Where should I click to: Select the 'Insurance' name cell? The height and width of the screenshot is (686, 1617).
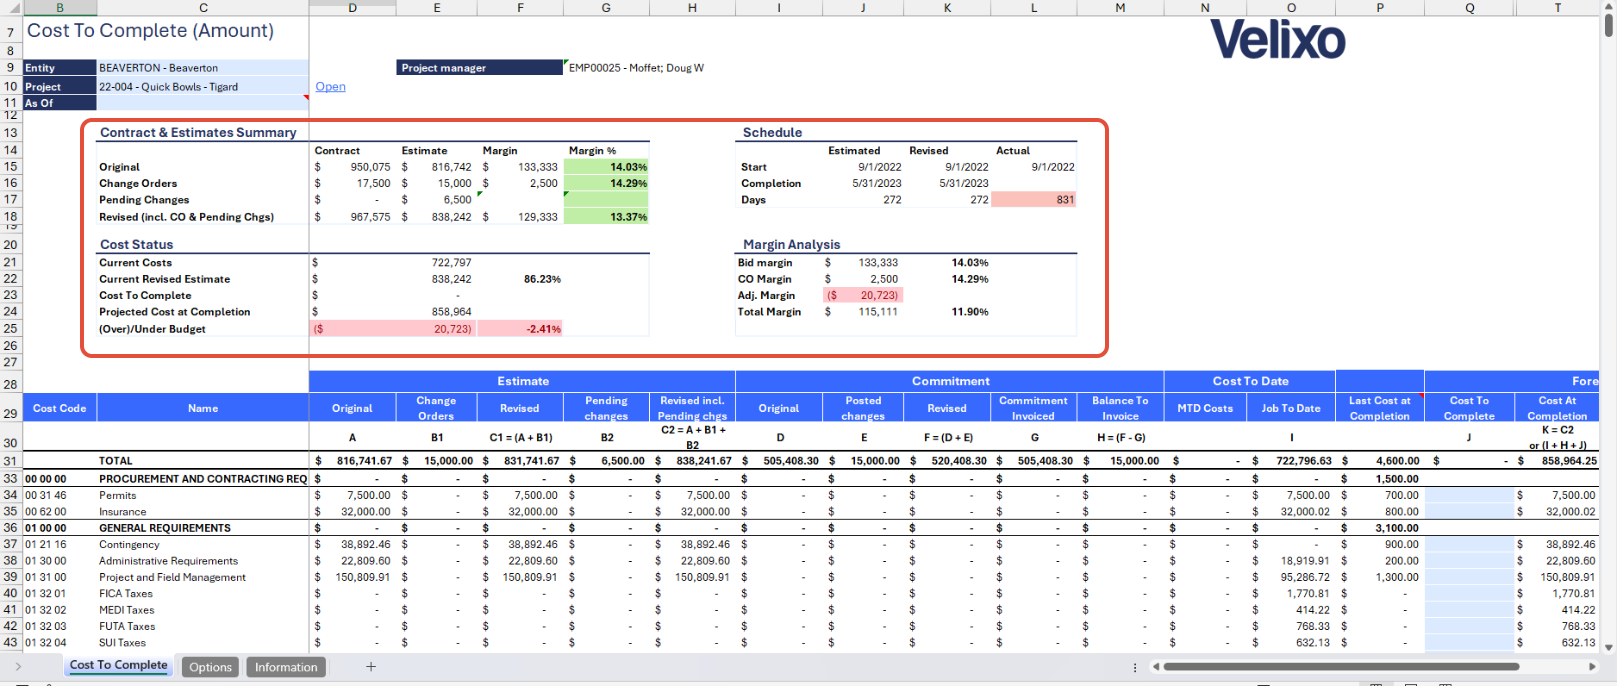pyautogui.click(x=203, y=512)
